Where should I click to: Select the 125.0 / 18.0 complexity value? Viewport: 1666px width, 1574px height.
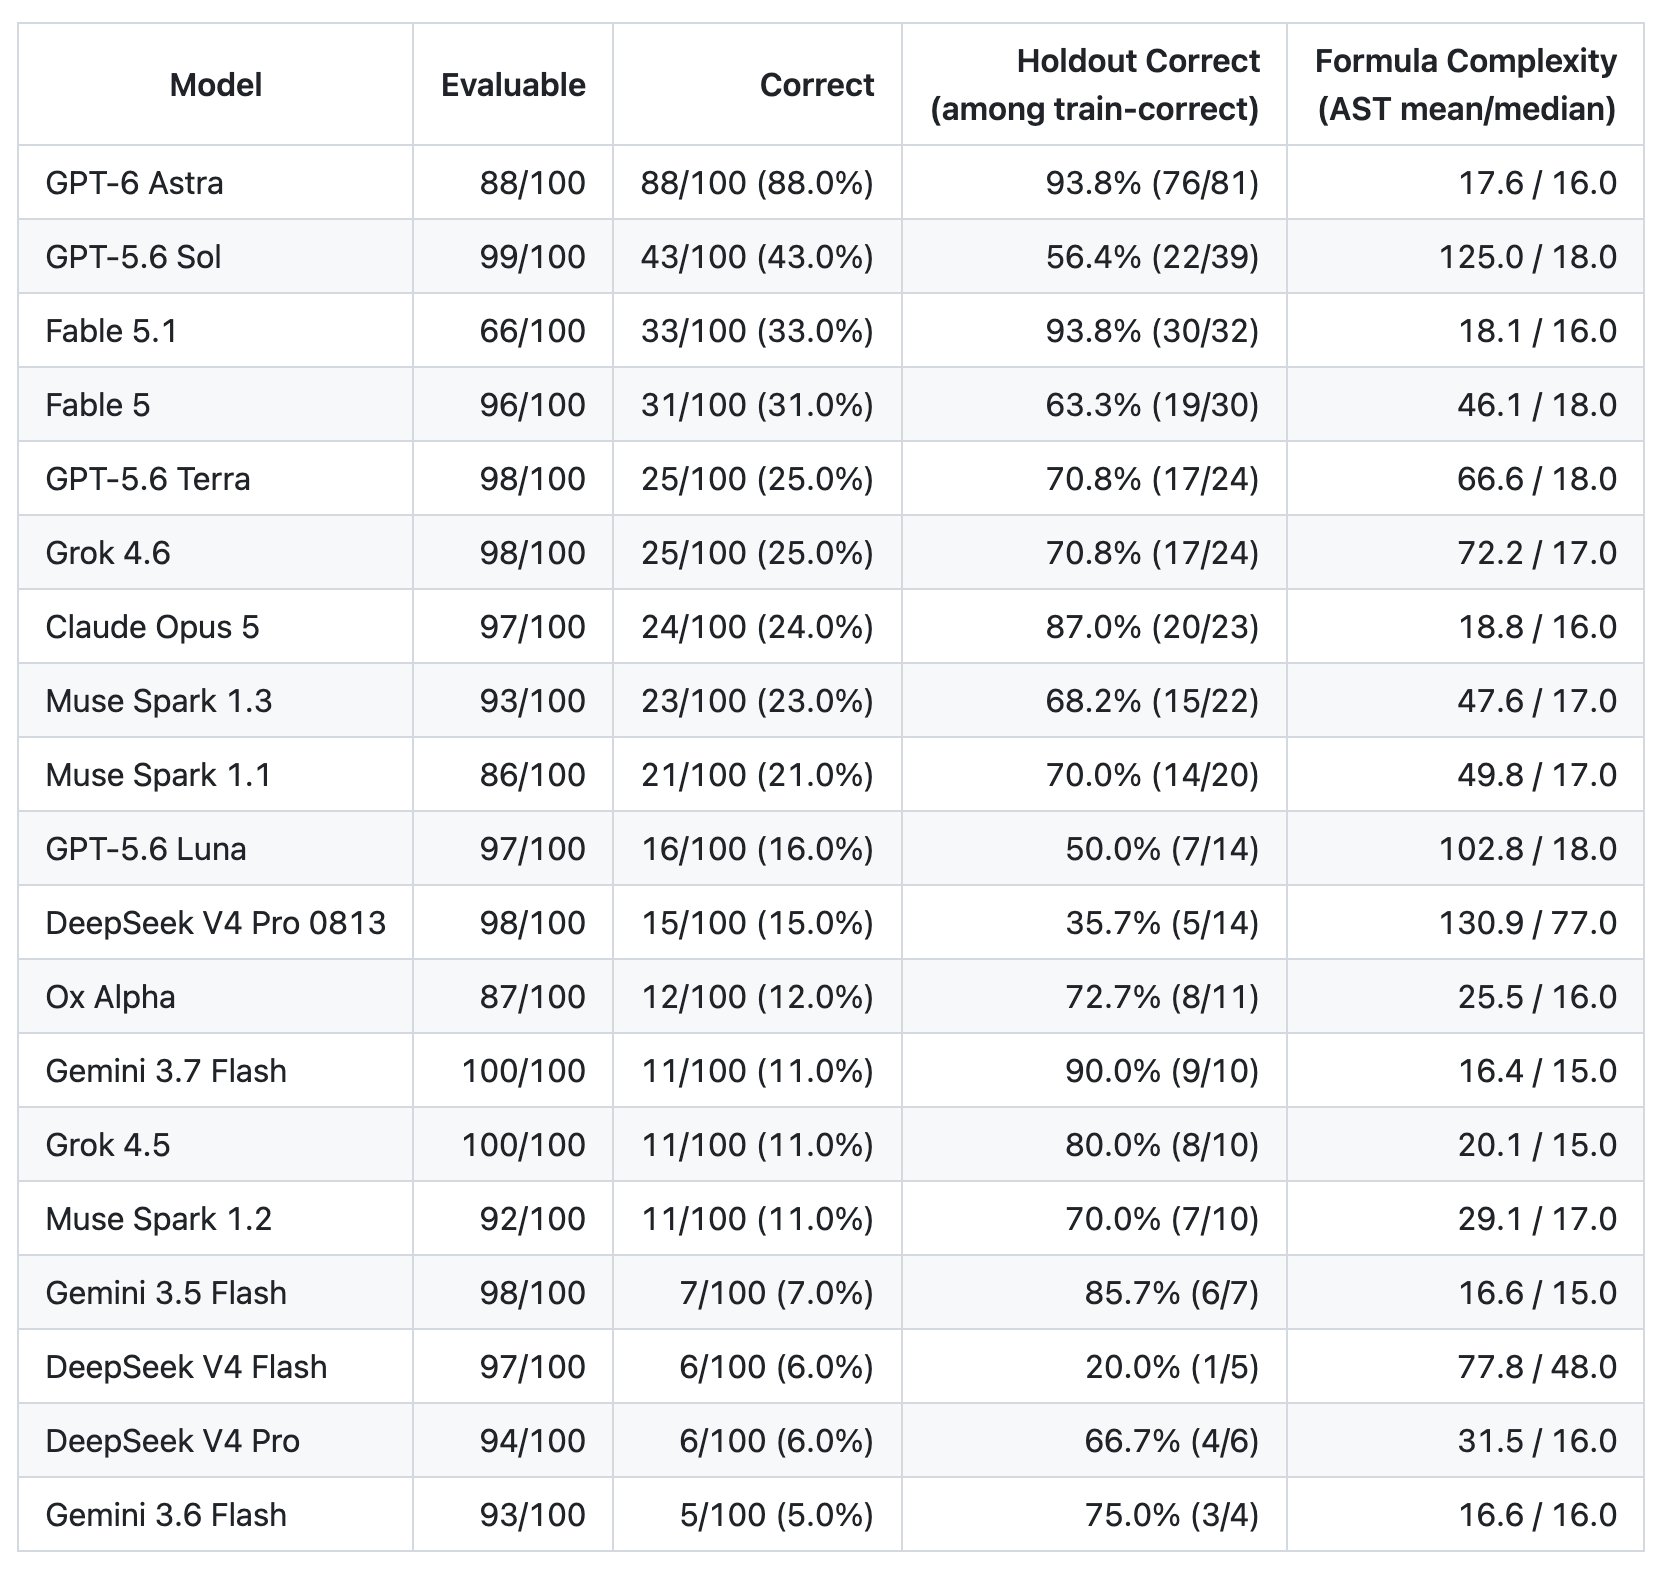tap(1527, 257)
